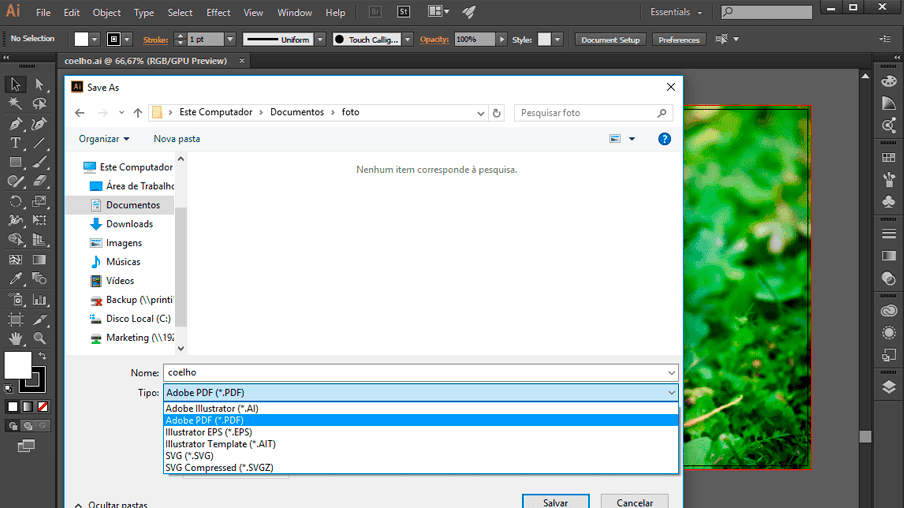Click the white fill color swatch
This screenshot has width=904, height=508.
(17, 365)
